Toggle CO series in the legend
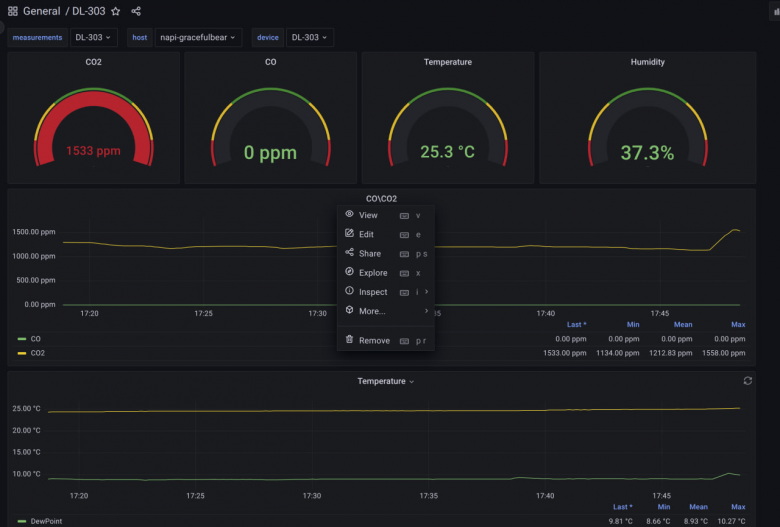This screenshot has width=780, height=527. [x=35, y=339]
